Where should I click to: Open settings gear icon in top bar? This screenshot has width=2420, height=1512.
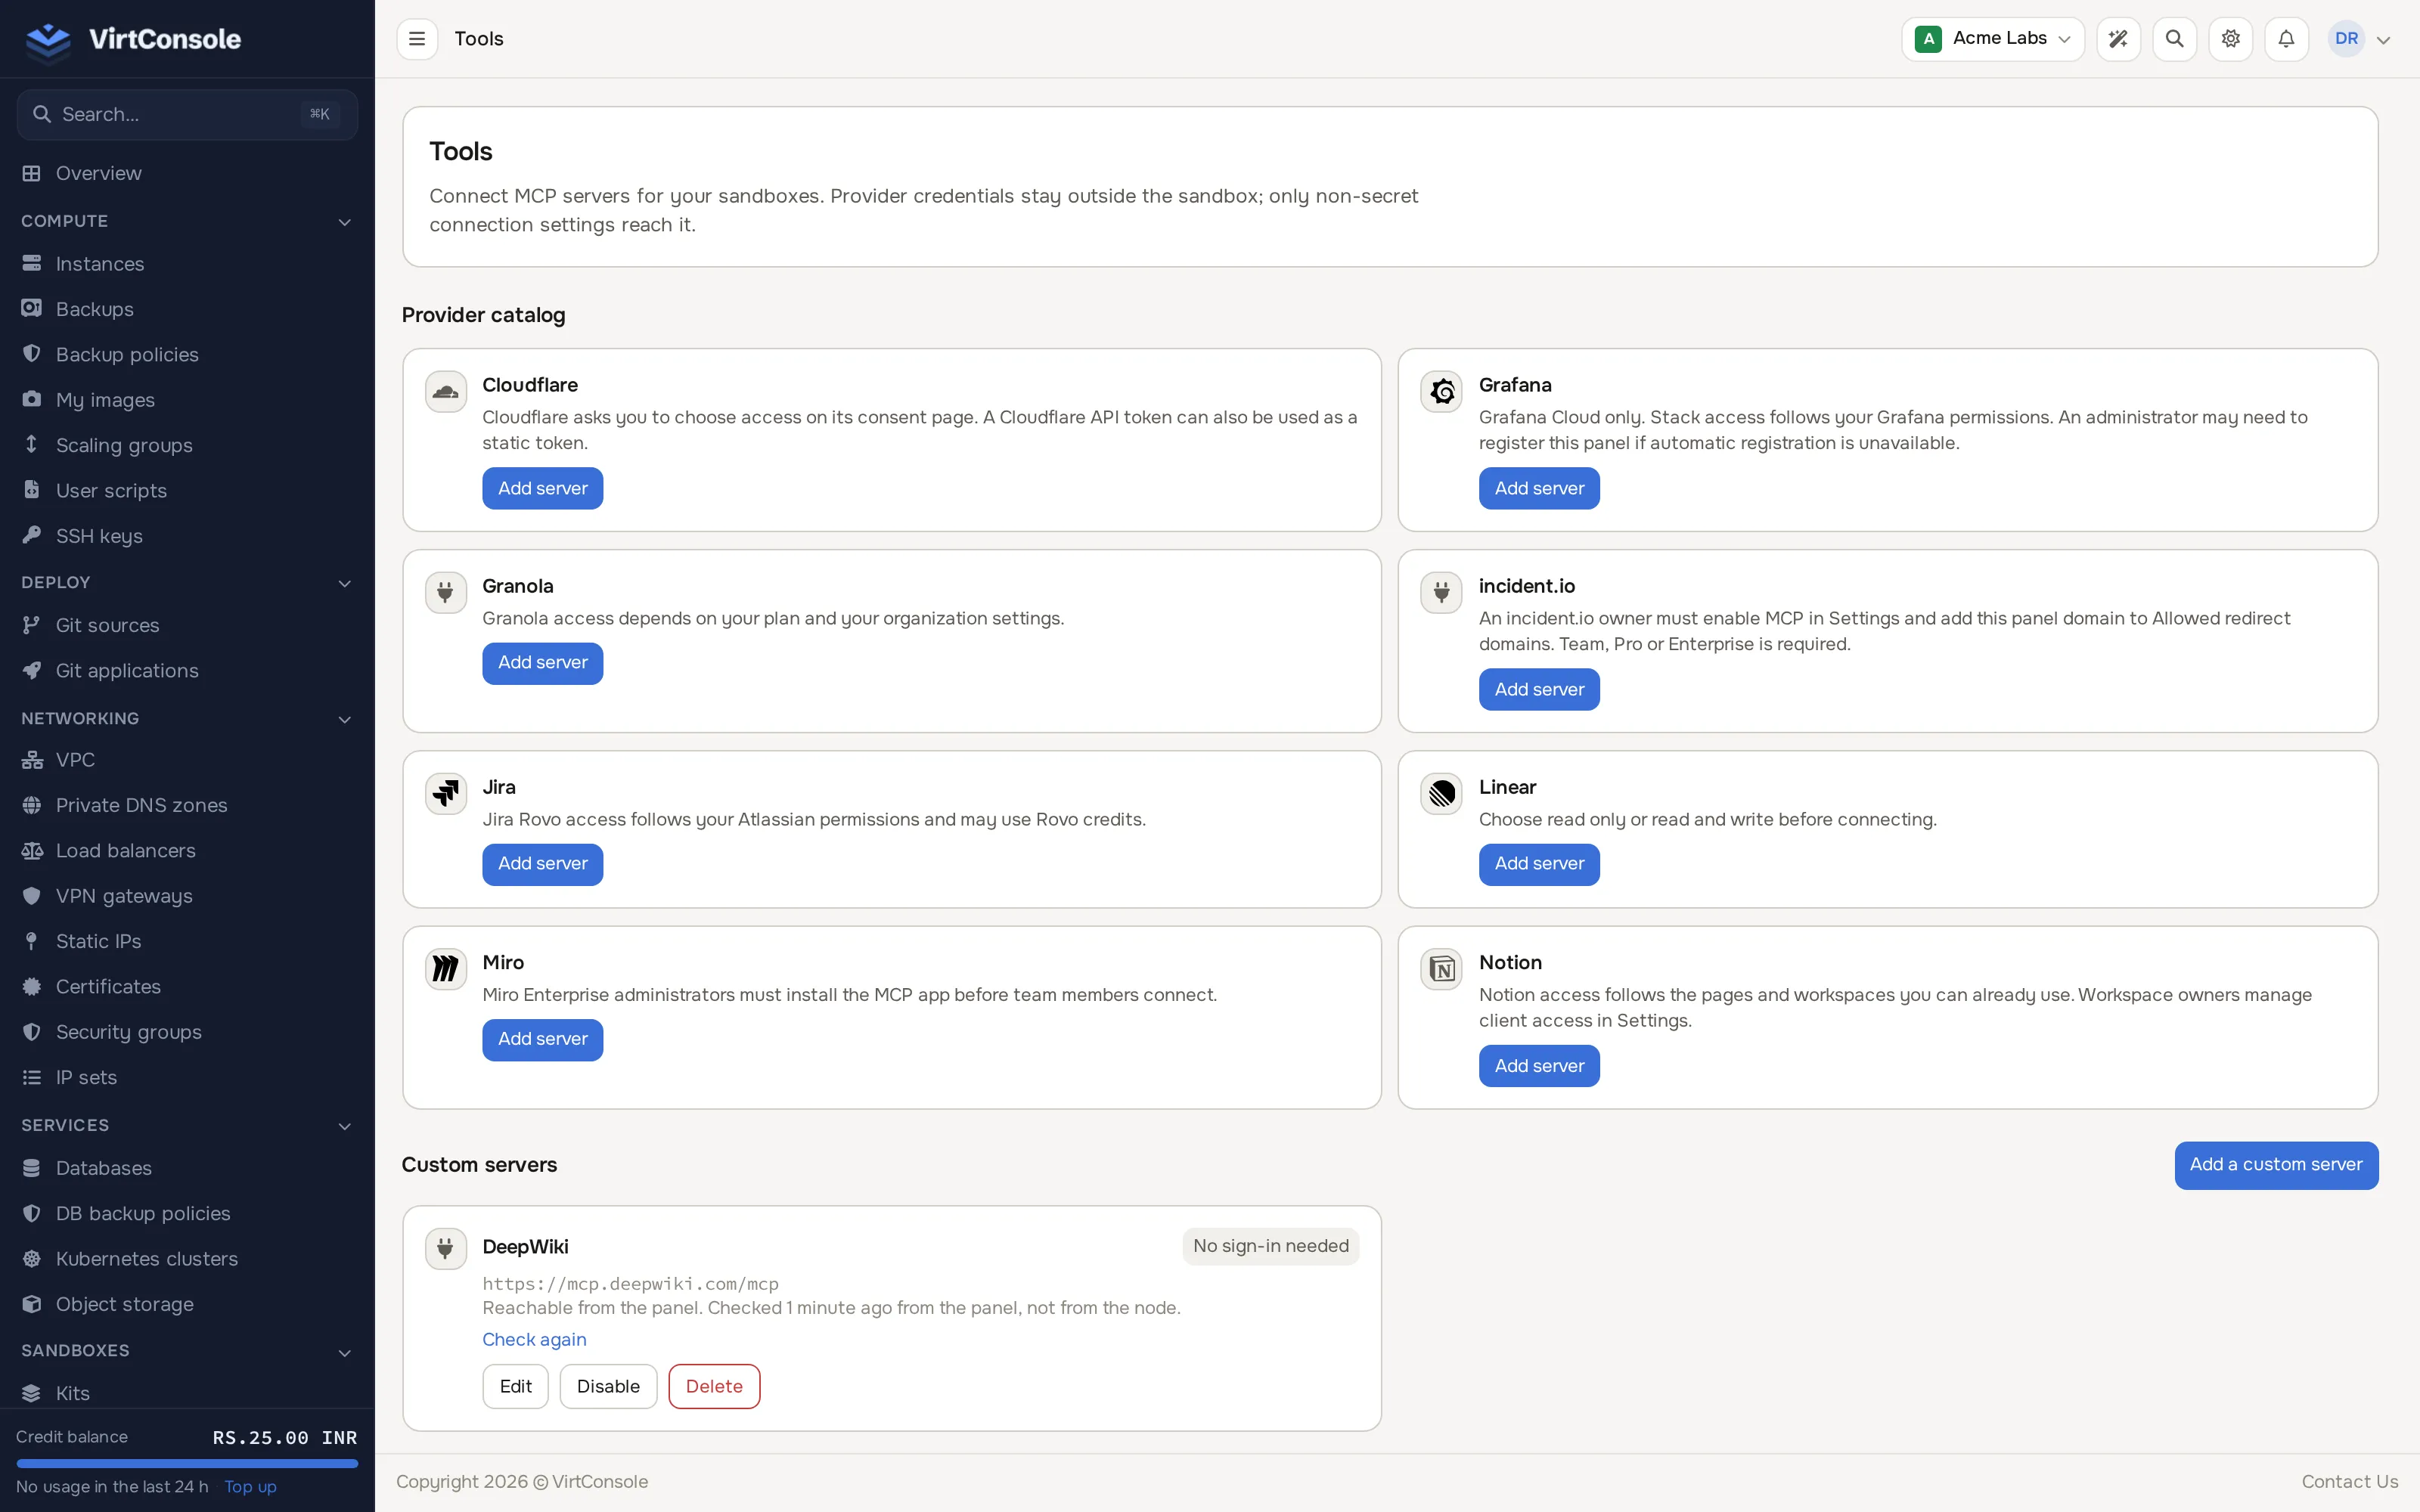tap(2230, 39)
